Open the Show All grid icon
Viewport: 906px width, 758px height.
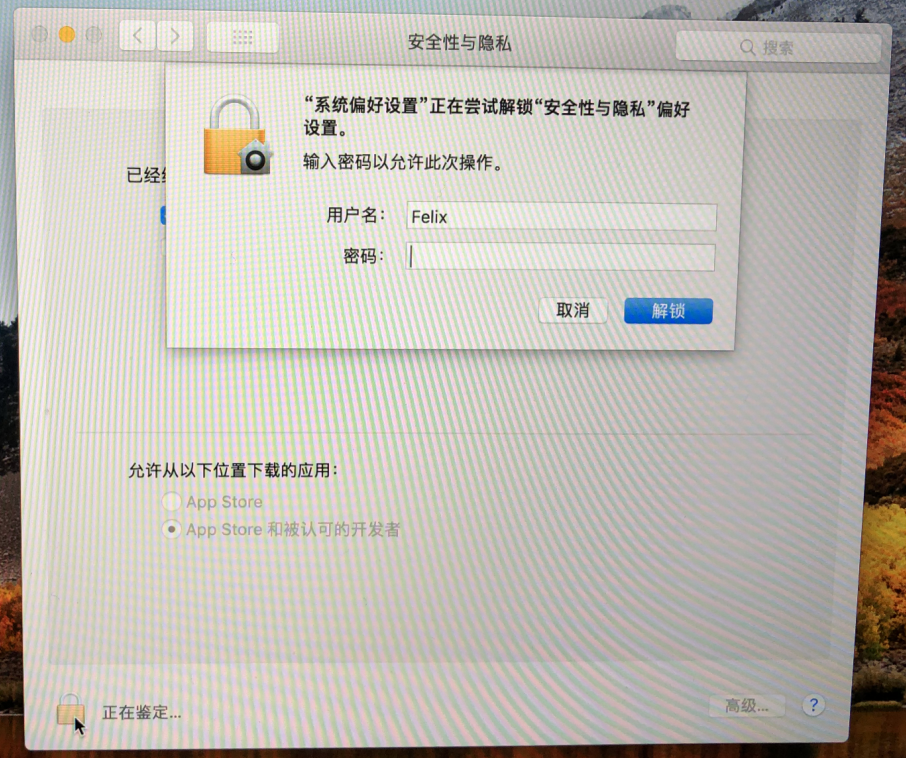[x=242, y=38]
